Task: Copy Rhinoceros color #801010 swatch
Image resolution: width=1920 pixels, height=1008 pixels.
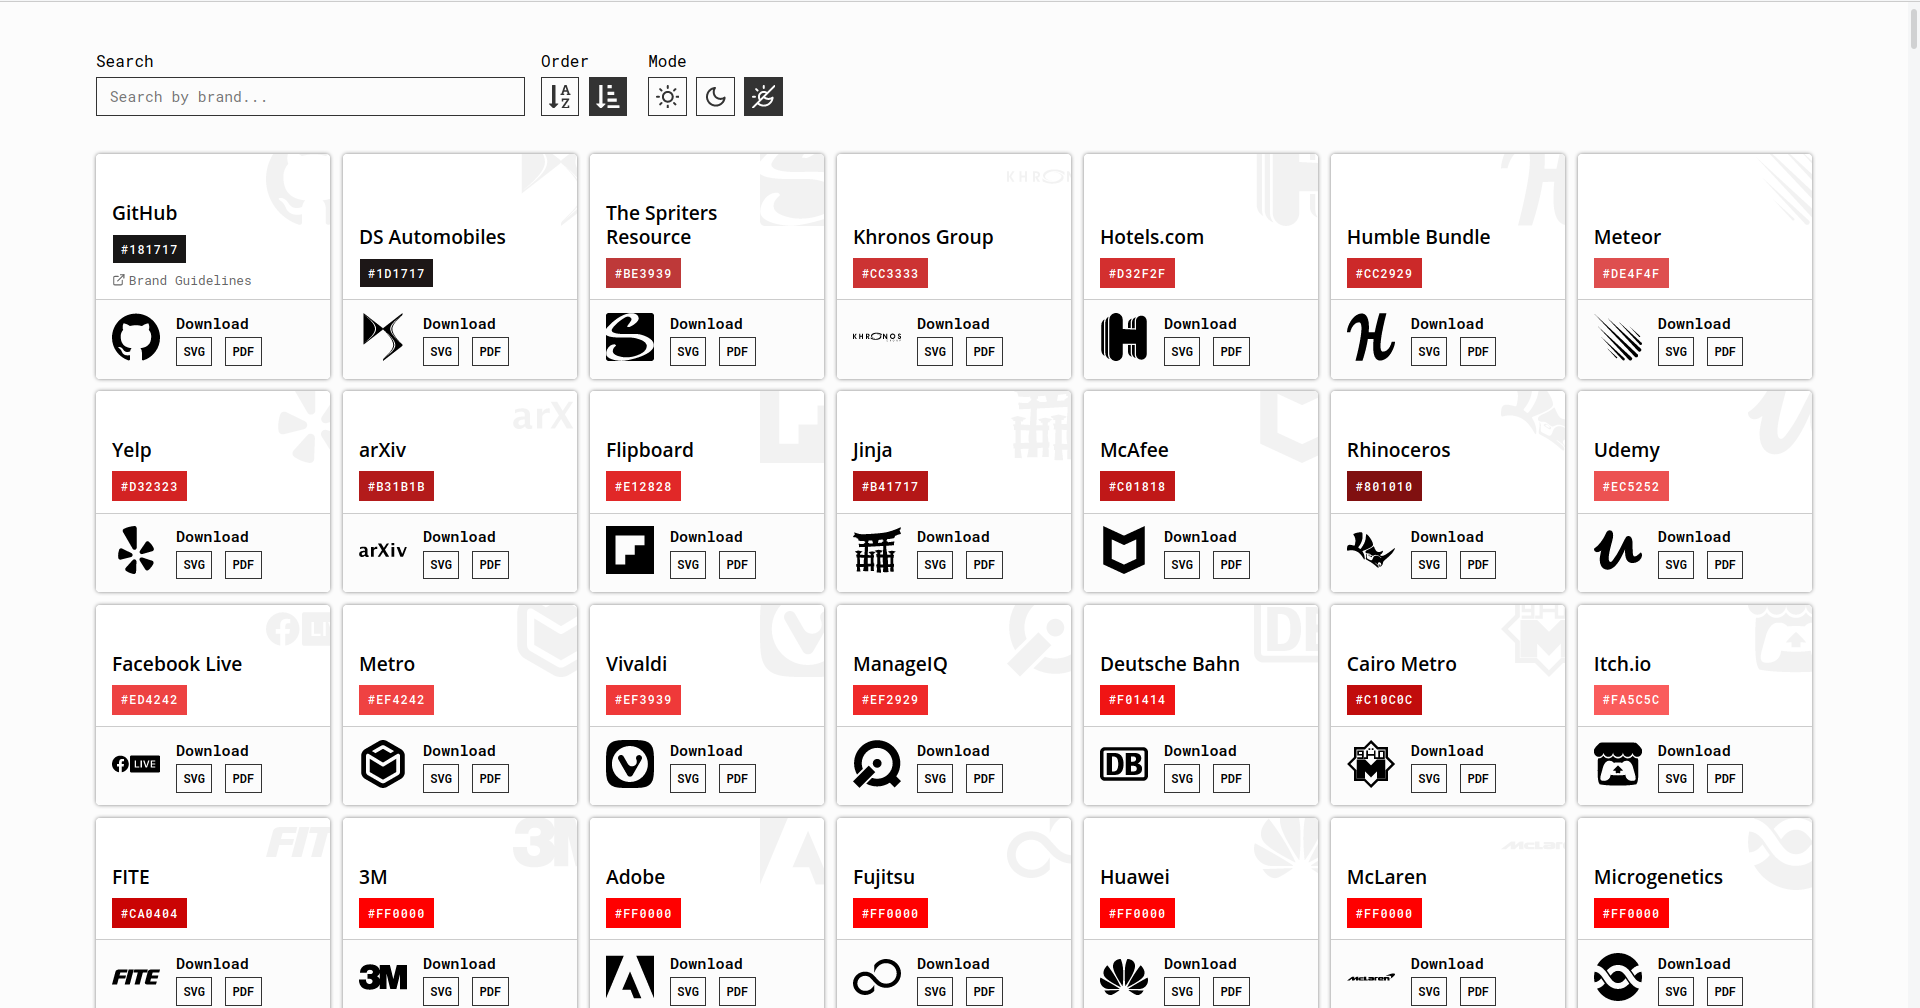Action: tap(1384, 487)
